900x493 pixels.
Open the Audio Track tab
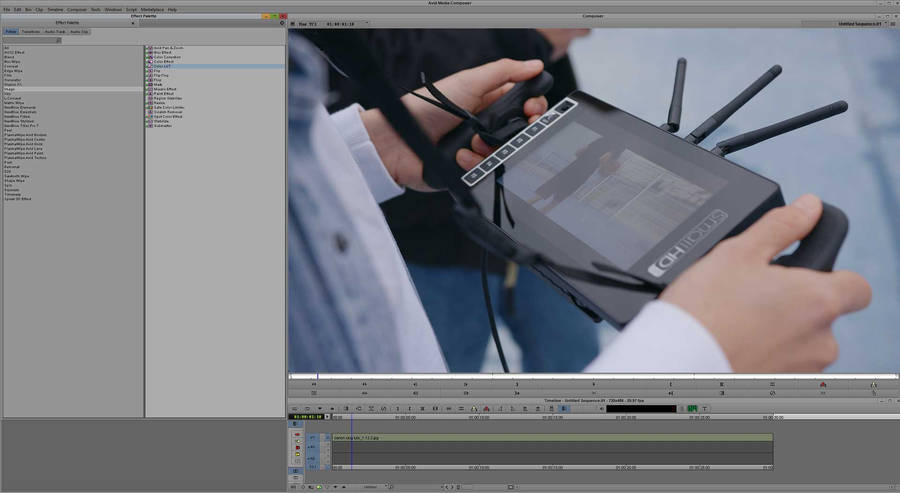click(55, 31)
